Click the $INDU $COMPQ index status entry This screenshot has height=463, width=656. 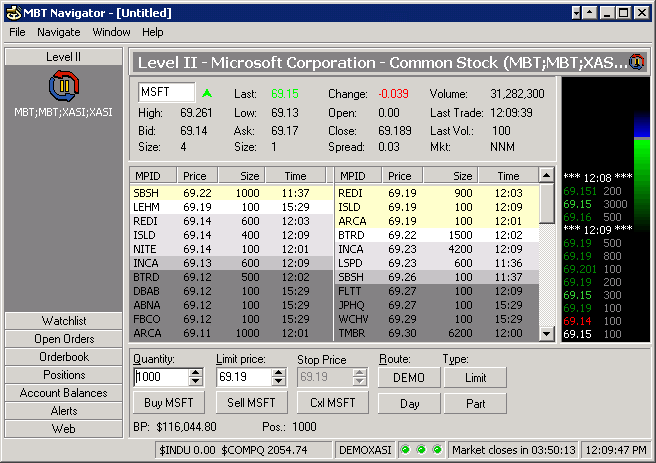coord(243,450)
